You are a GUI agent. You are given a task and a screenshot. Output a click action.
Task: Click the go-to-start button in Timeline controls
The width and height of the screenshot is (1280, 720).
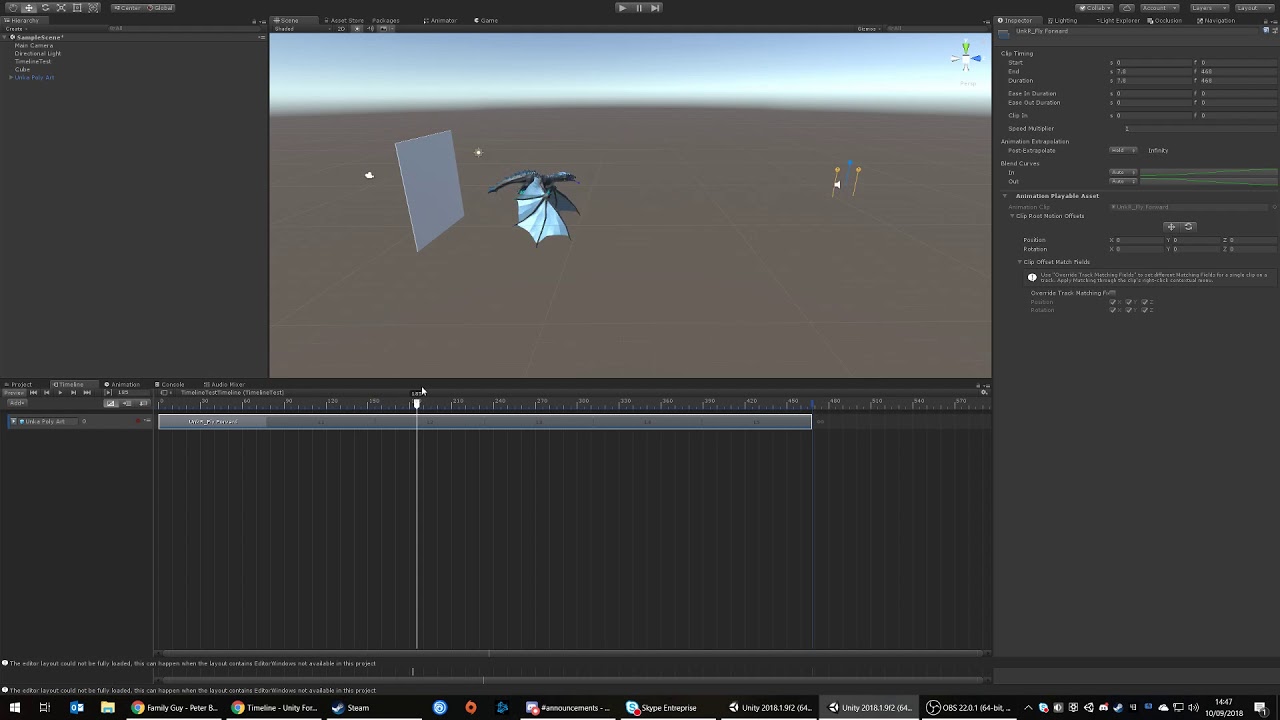pos(33,392)
